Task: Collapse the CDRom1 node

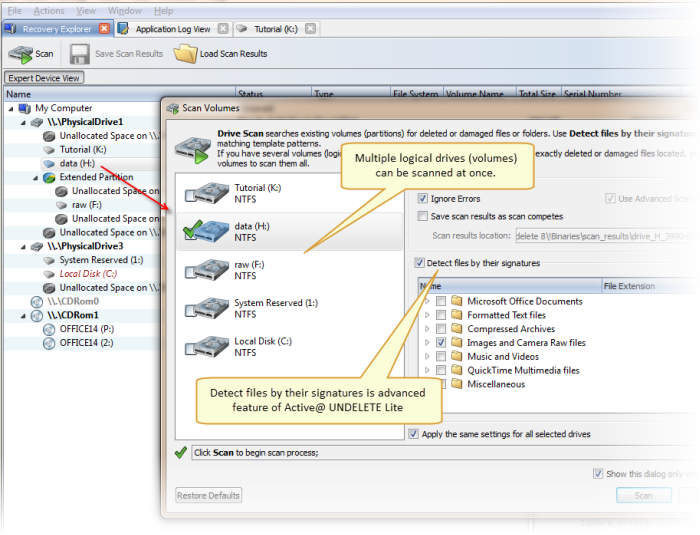Action: [23, 316]
